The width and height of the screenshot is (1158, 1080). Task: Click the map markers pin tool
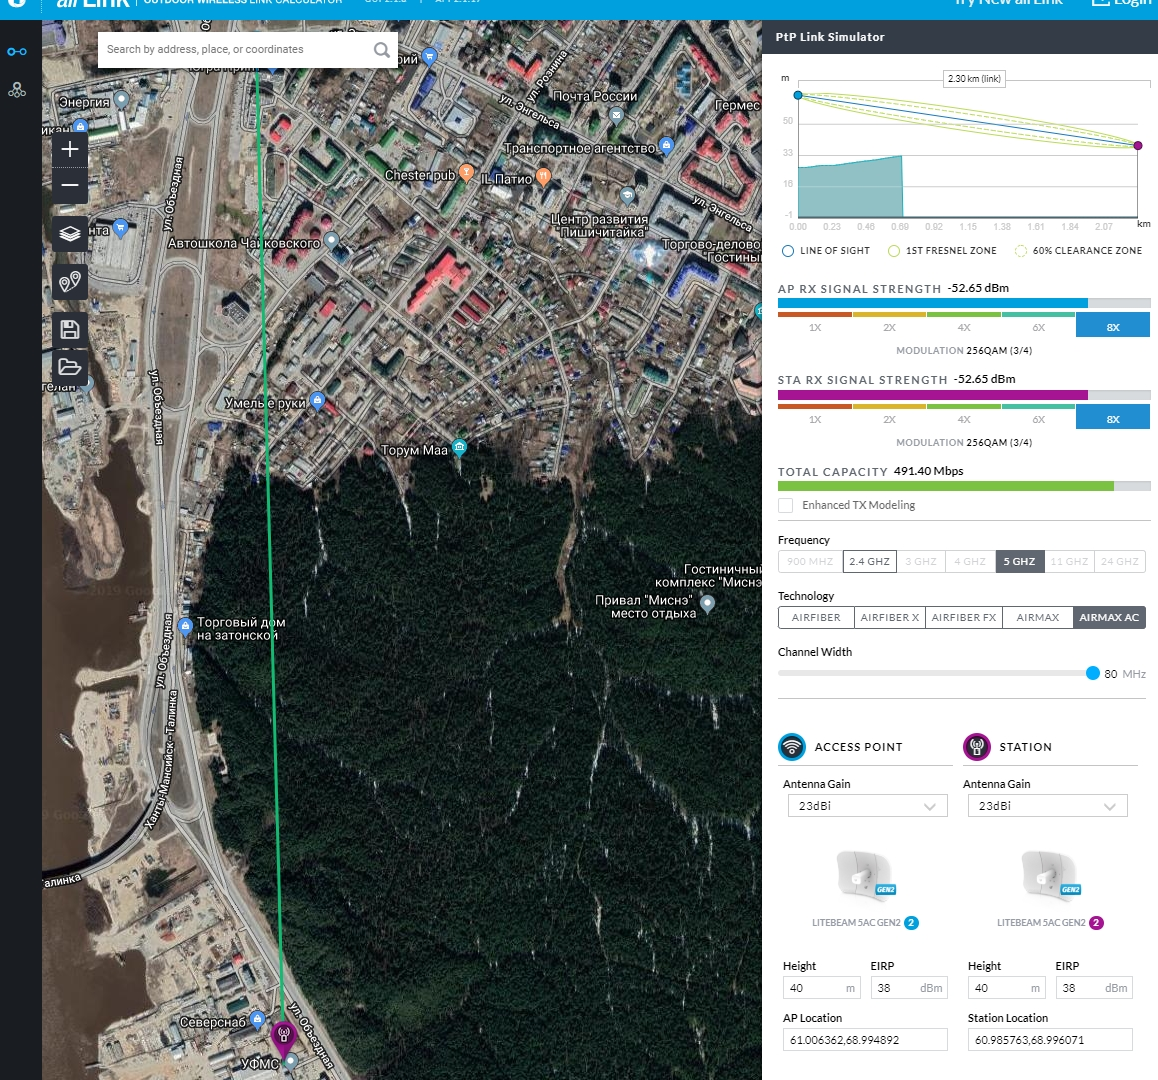click(70, 281)
